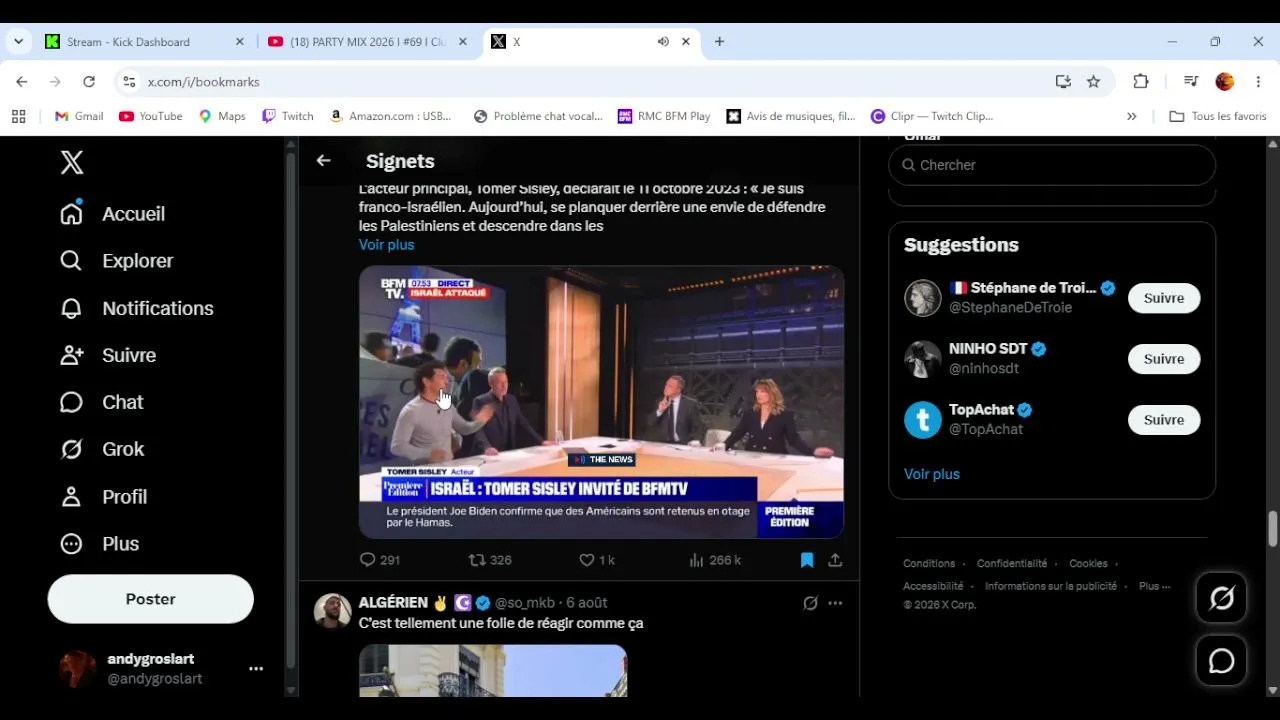Reply to the post with 291 comments
Image resolution: width=1280 pixels, height=720 pixels.
coord(380,560)
